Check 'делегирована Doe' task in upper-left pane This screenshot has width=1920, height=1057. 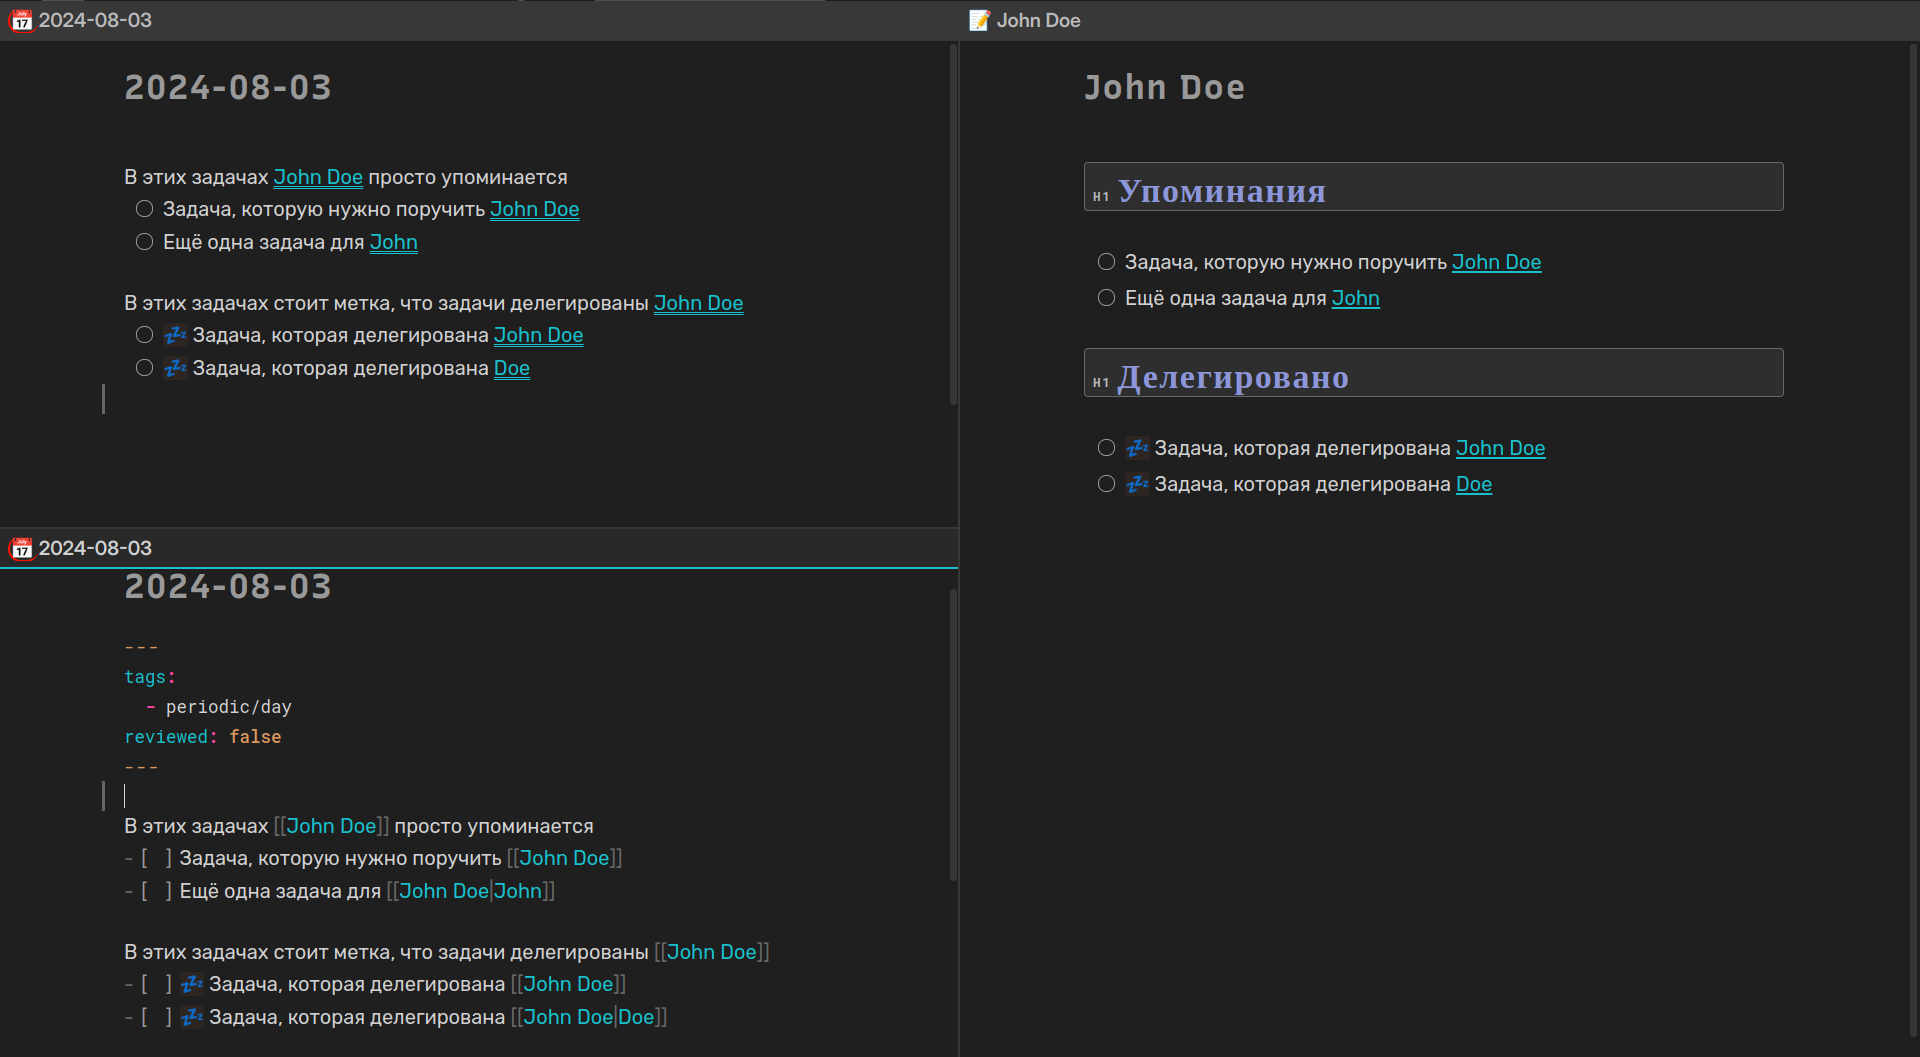coord(145,368)
